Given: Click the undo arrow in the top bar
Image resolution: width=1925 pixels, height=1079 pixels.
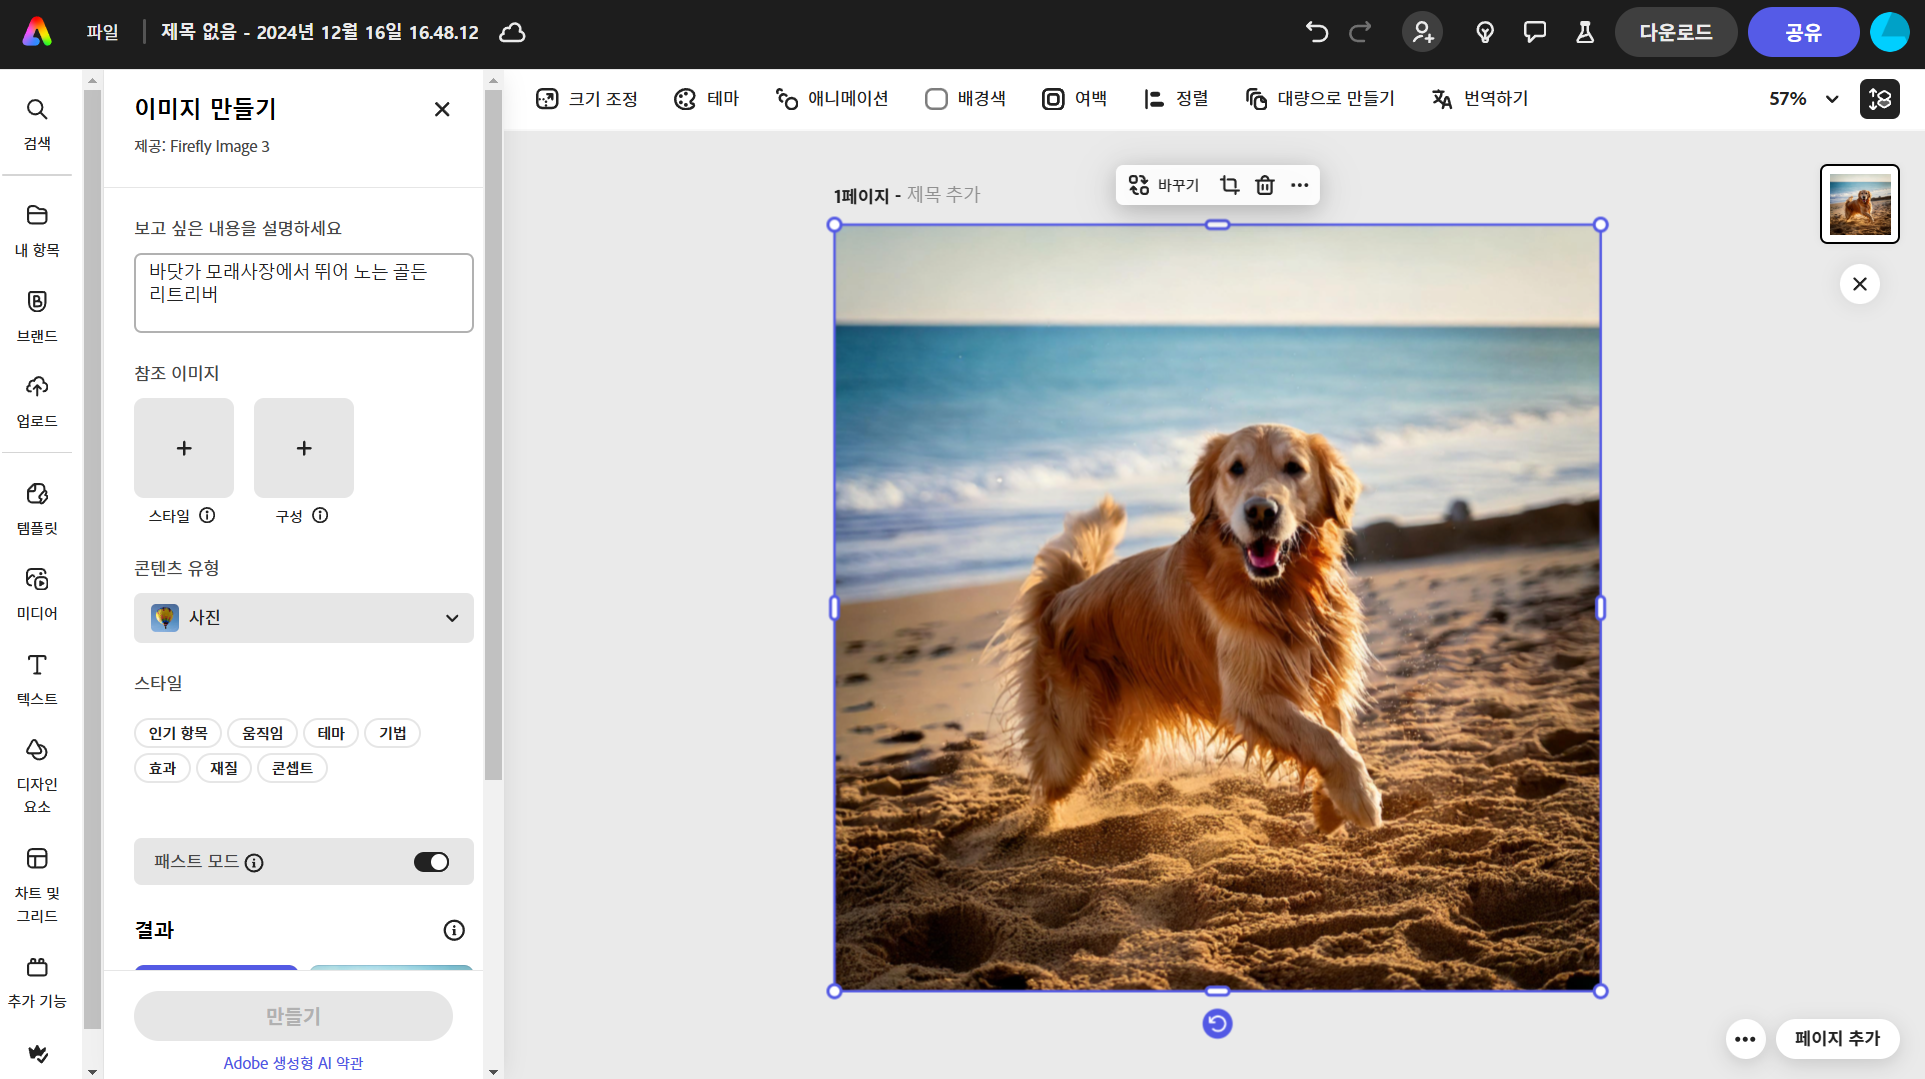Looking at the screenshot, I should [1316, 32].
